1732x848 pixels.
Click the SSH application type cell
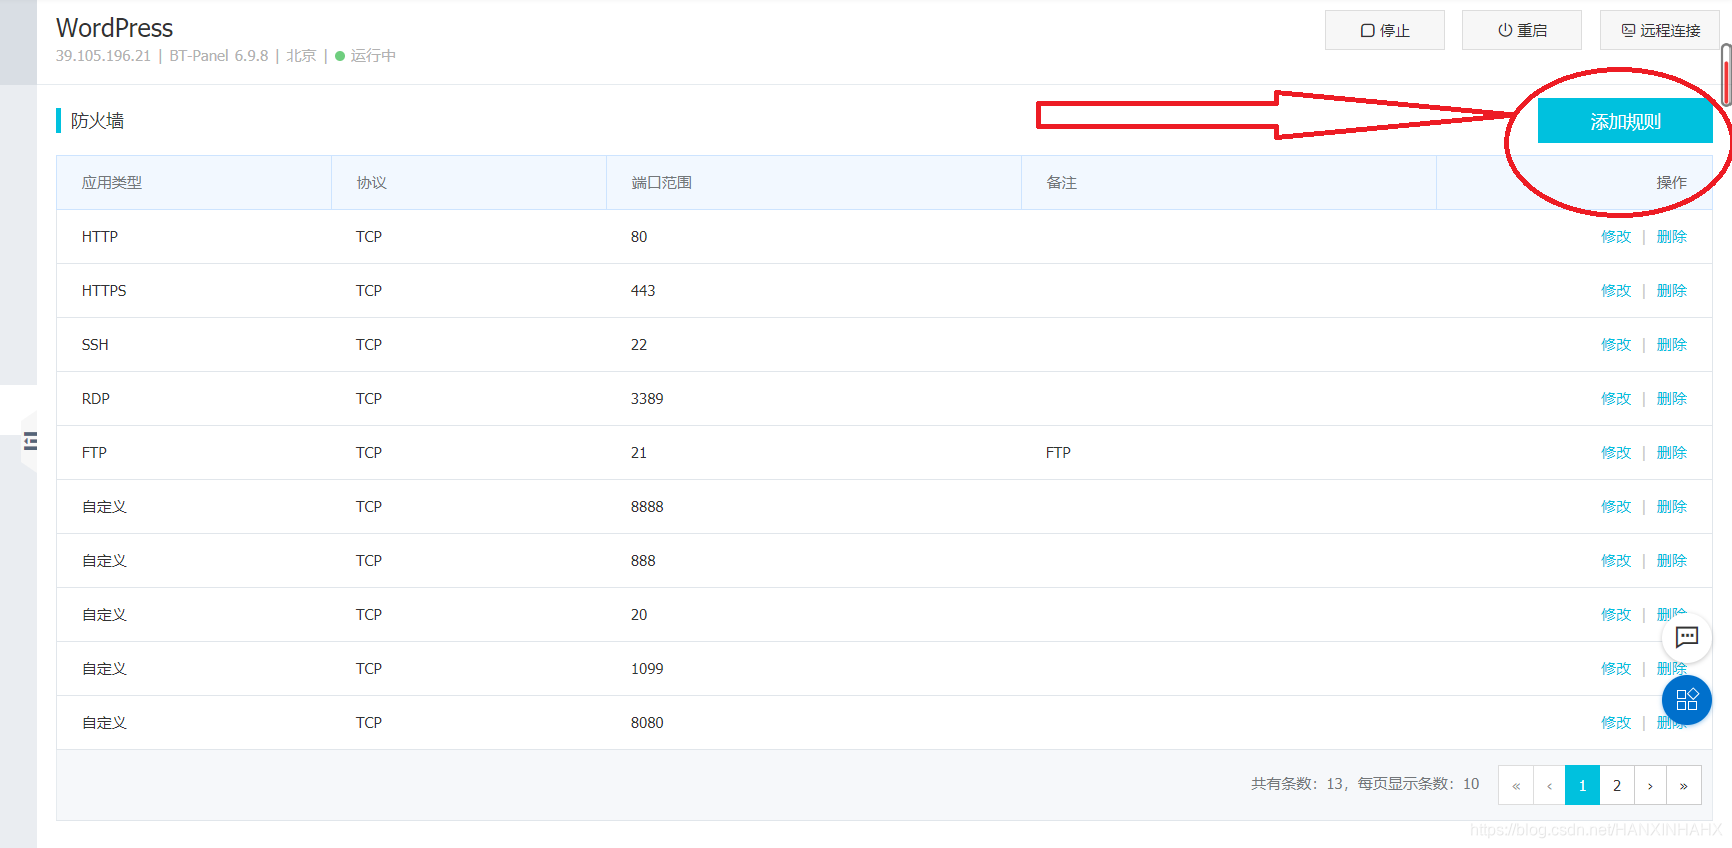(95, 345)
